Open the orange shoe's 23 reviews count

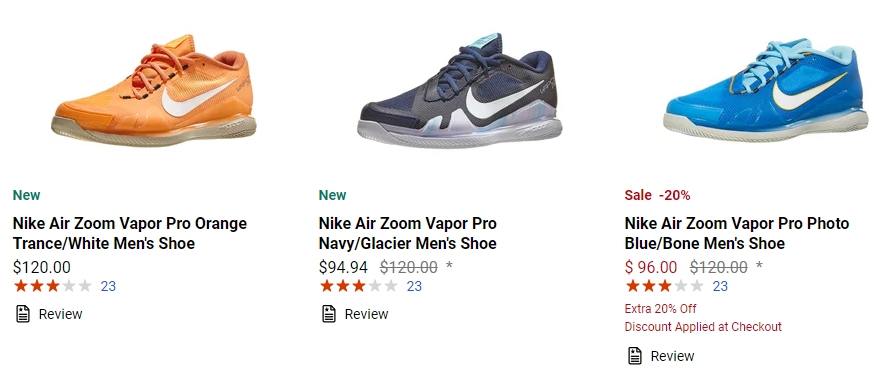108,287
